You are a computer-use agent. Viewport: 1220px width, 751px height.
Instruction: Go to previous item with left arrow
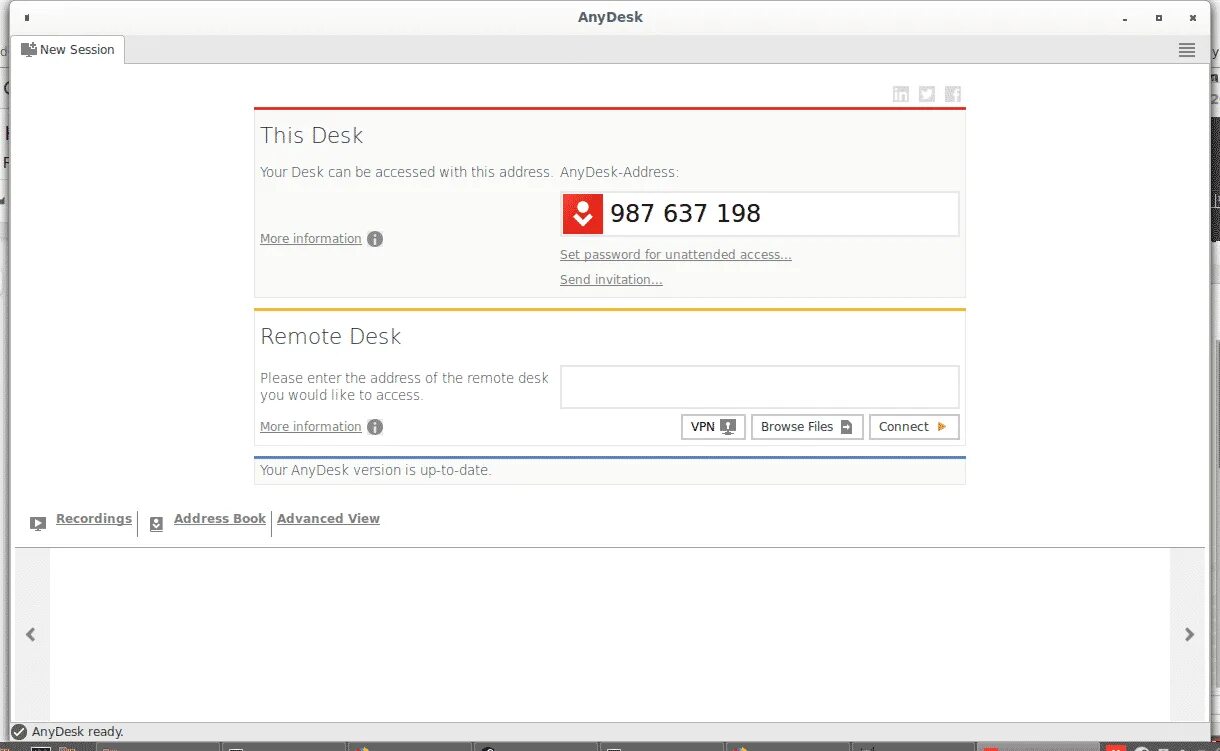coord(31,634)
